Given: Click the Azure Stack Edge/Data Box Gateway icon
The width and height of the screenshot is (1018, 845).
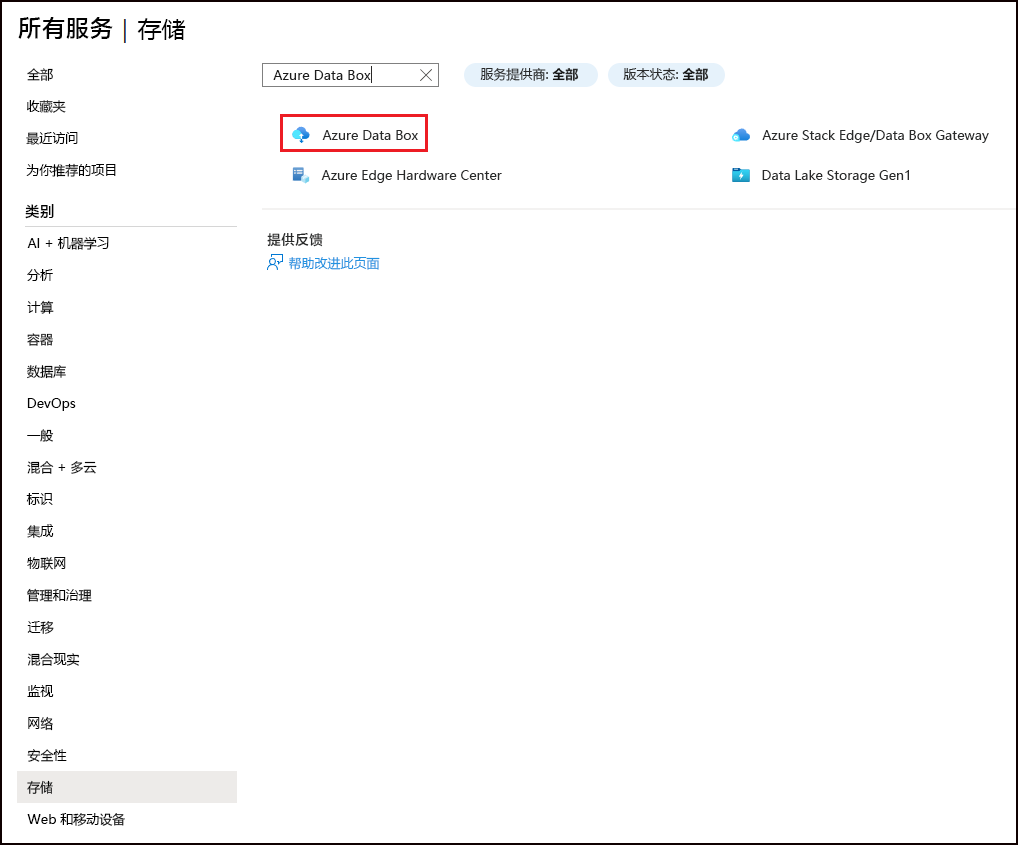Looking at the screenshot, I should (x=741, y=135).
